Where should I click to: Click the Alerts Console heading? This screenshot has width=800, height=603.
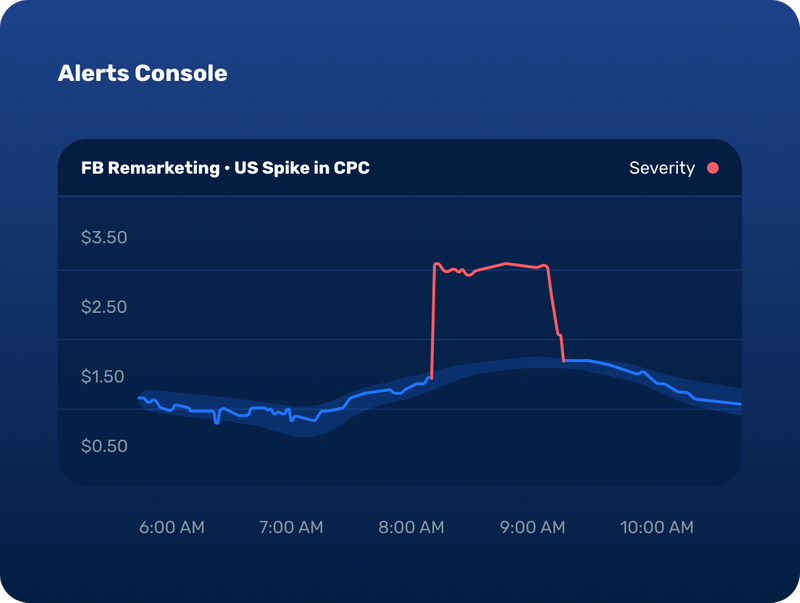[142, 73]
